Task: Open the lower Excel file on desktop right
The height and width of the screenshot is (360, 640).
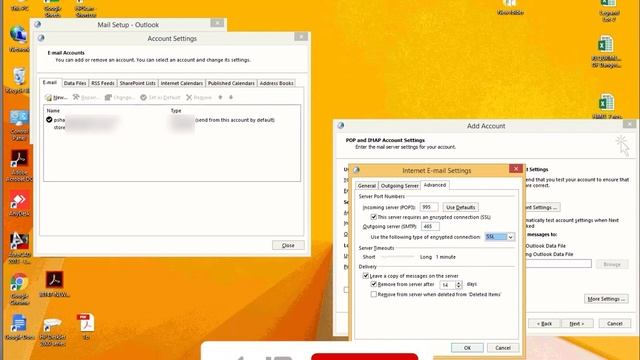Action: [606, 106]
